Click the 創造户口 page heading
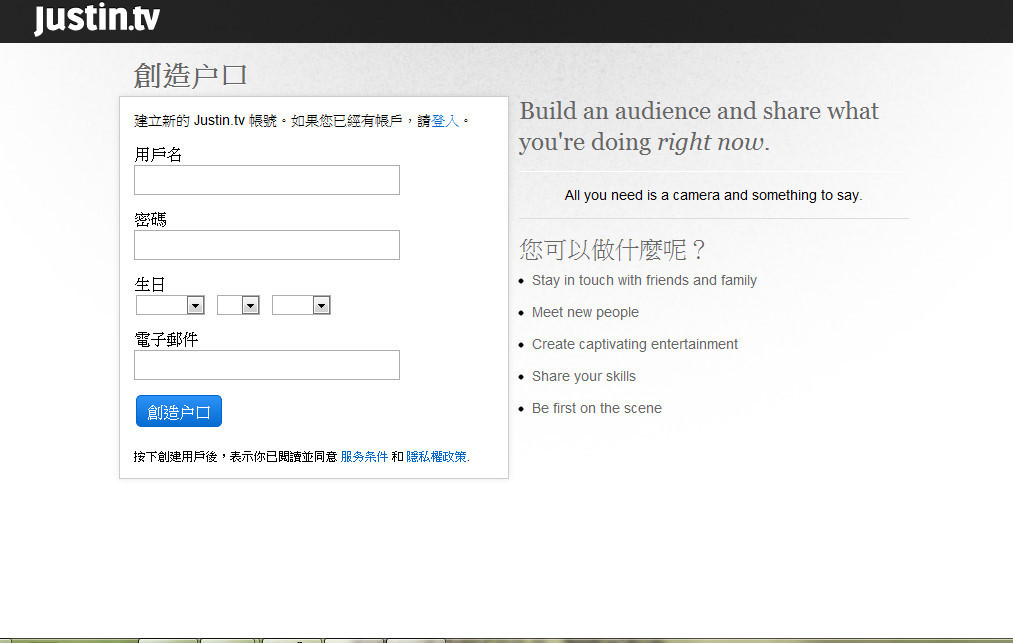1013x643 pixels. (190, 76)
